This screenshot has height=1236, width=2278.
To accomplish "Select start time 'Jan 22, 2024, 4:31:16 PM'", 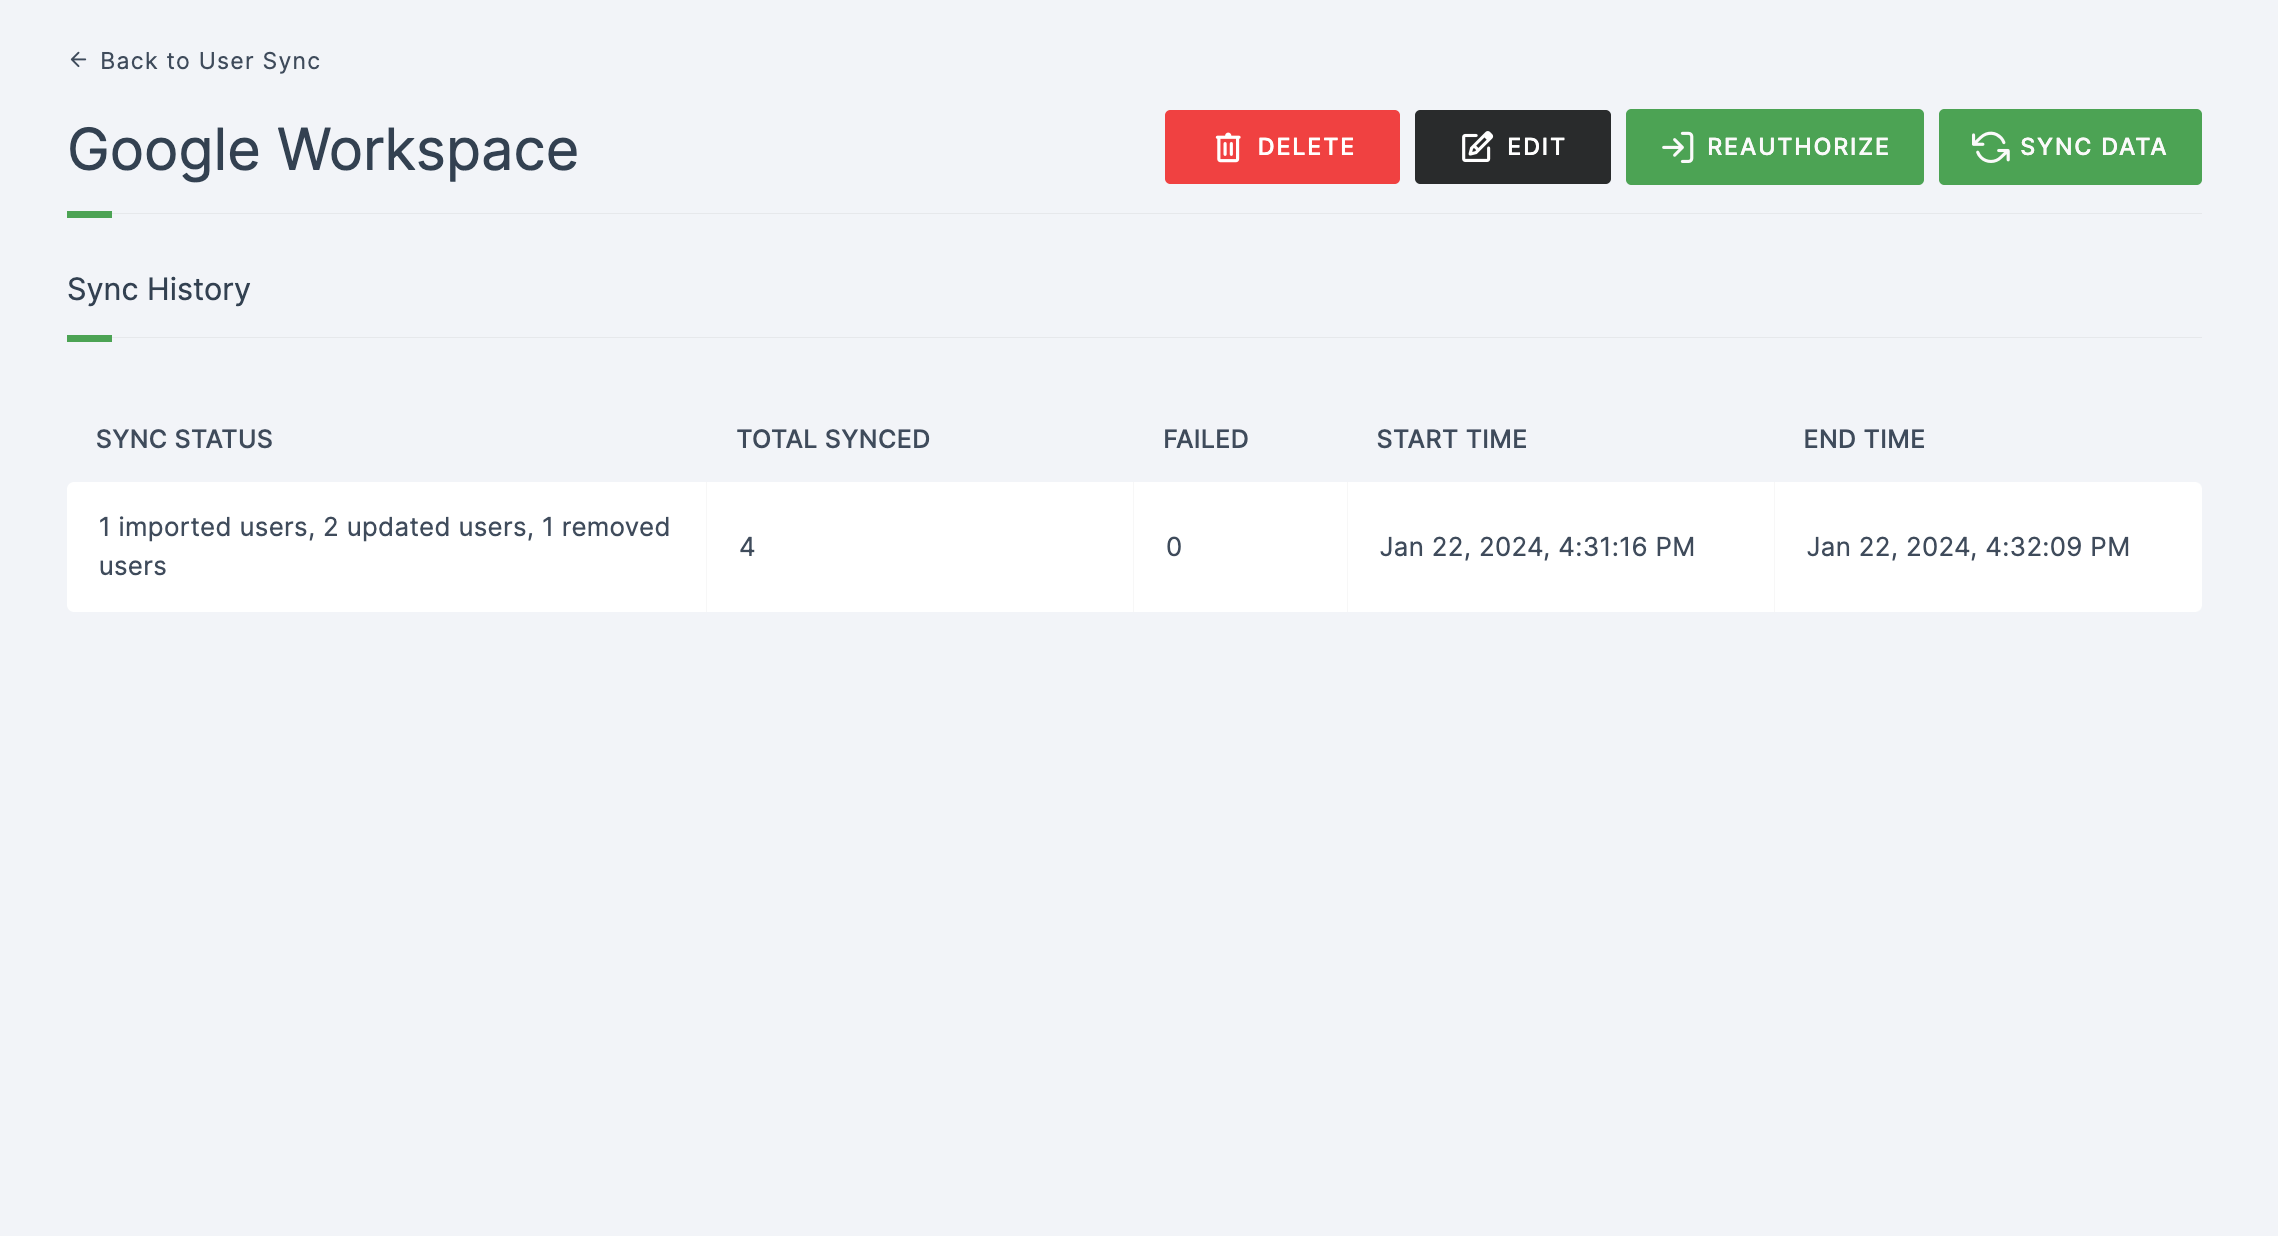I will click(1537, 547).
